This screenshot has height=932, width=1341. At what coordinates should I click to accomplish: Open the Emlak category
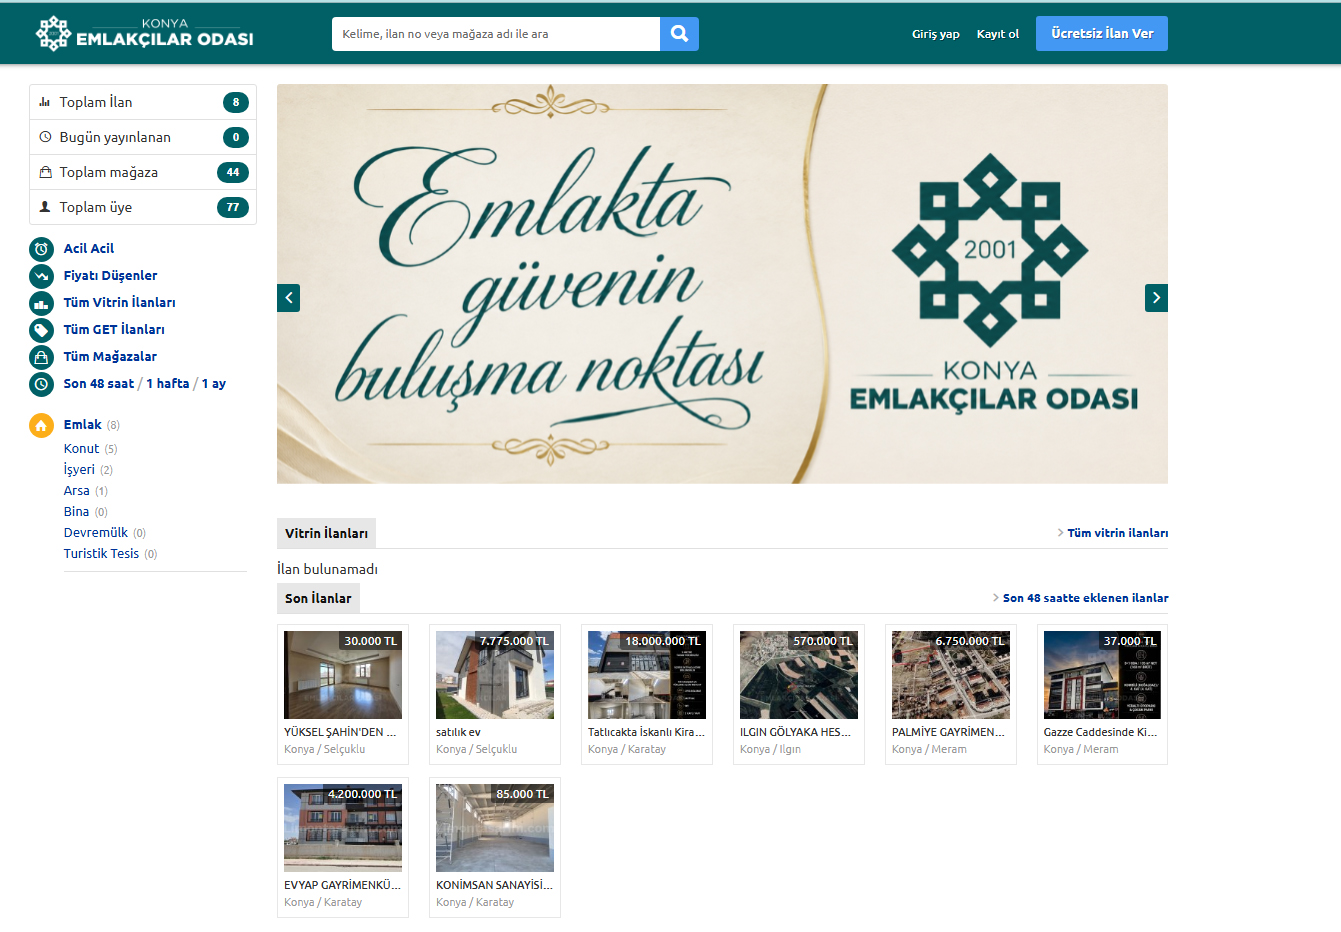point(83,425)
